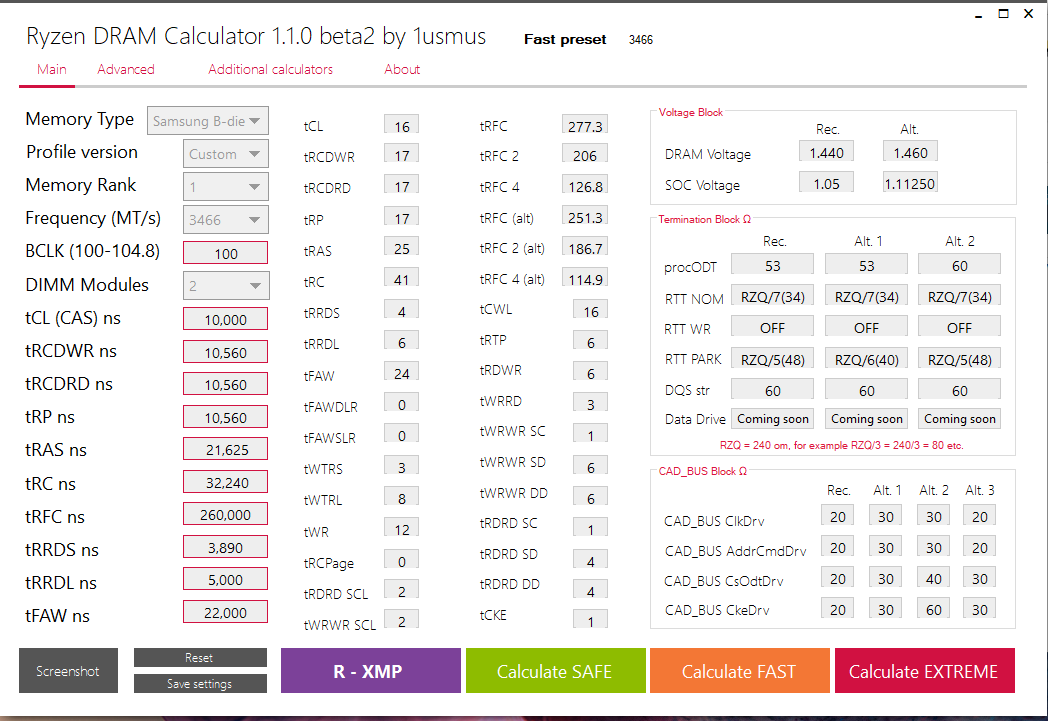The width and height of the screenshot is (1048, 721).
Task: Select the CAD_BUS CsOdtDrv Alt. 2 value 40
Action: pos(934,578)
